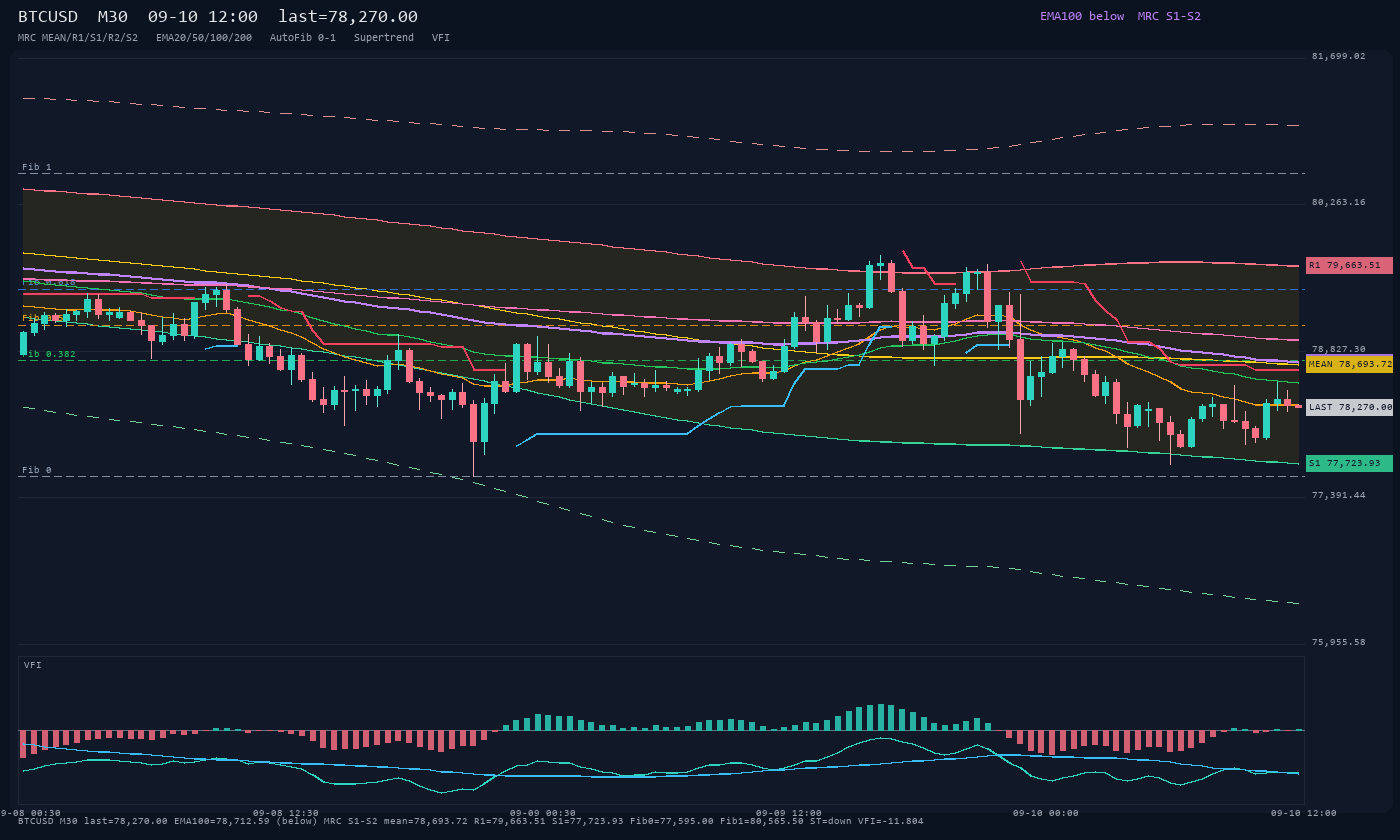The image size is (1400, 840).
Task: Click the 09-09 12:00 time axis label
Action: pos(789,813)
